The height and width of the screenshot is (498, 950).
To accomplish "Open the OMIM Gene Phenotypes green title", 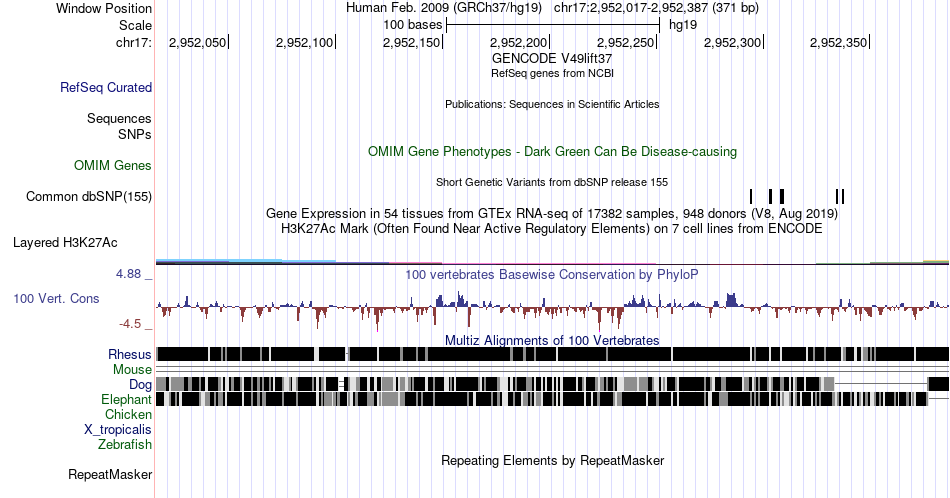I will [x=552, y=151].
